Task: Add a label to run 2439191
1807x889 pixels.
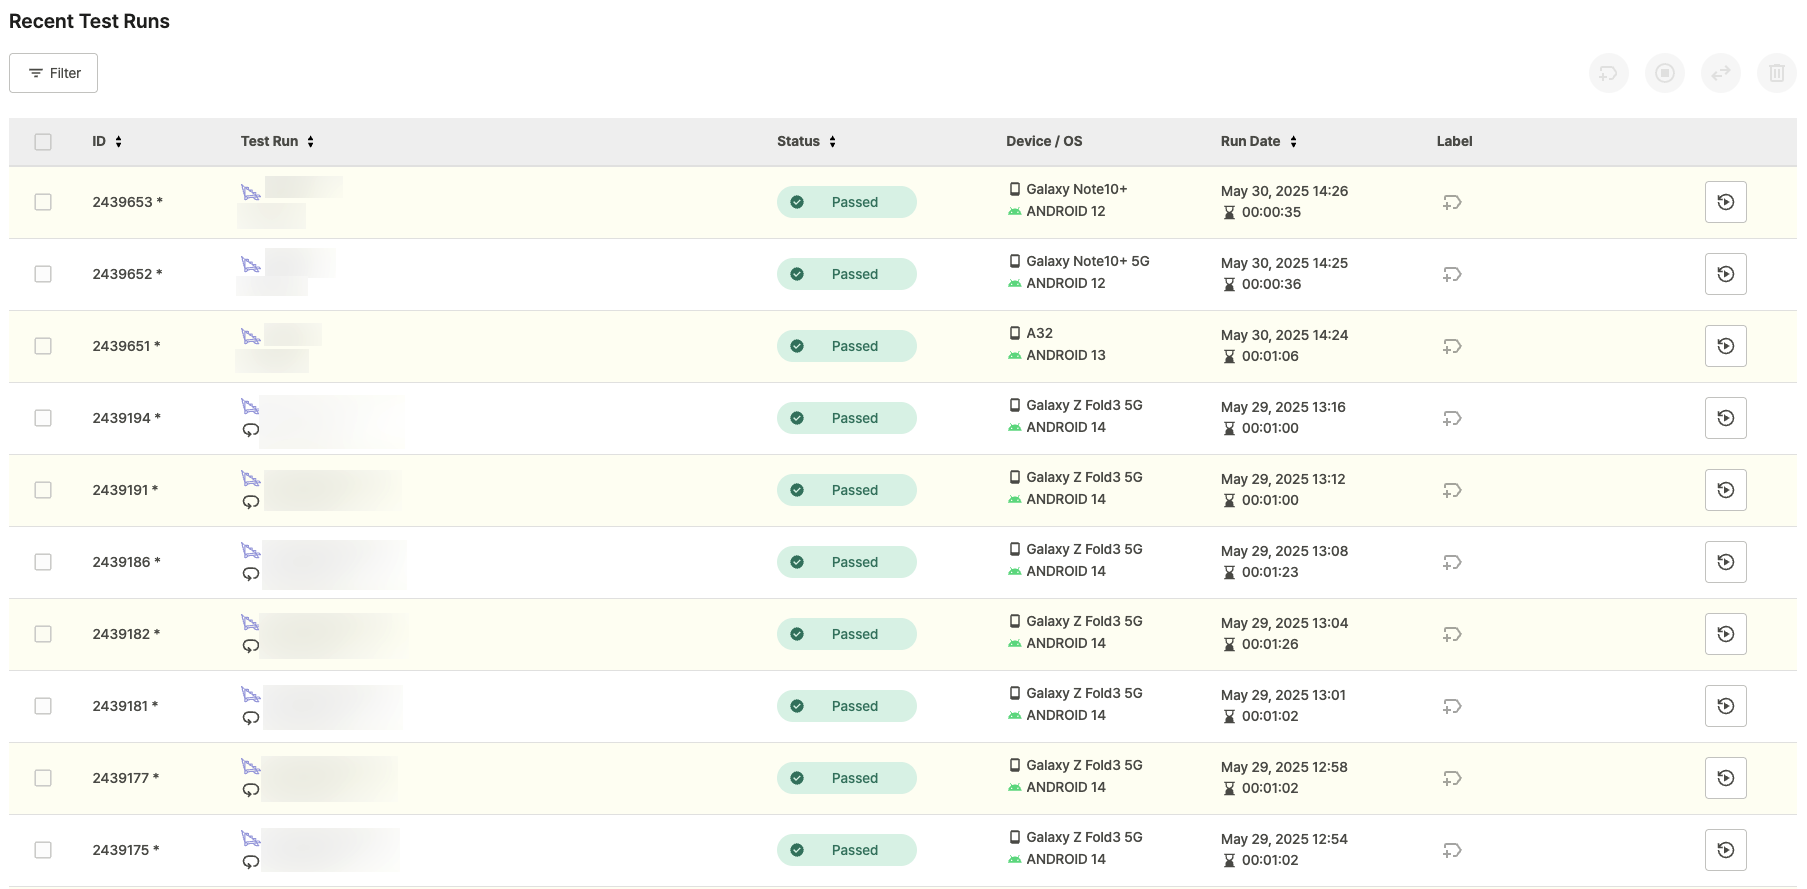Action: click(x=1452, y=490)
